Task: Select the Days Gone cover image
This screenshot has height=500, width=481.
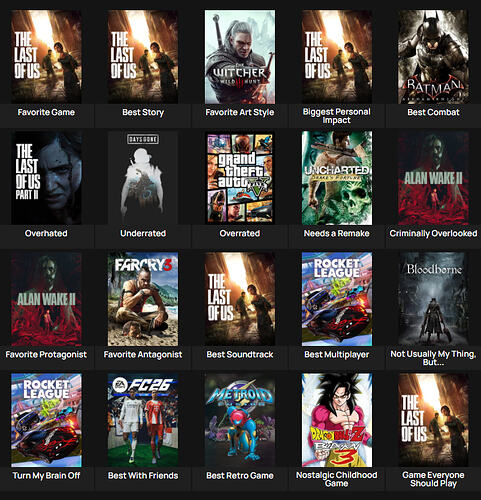Action: (x=143, y=178)
